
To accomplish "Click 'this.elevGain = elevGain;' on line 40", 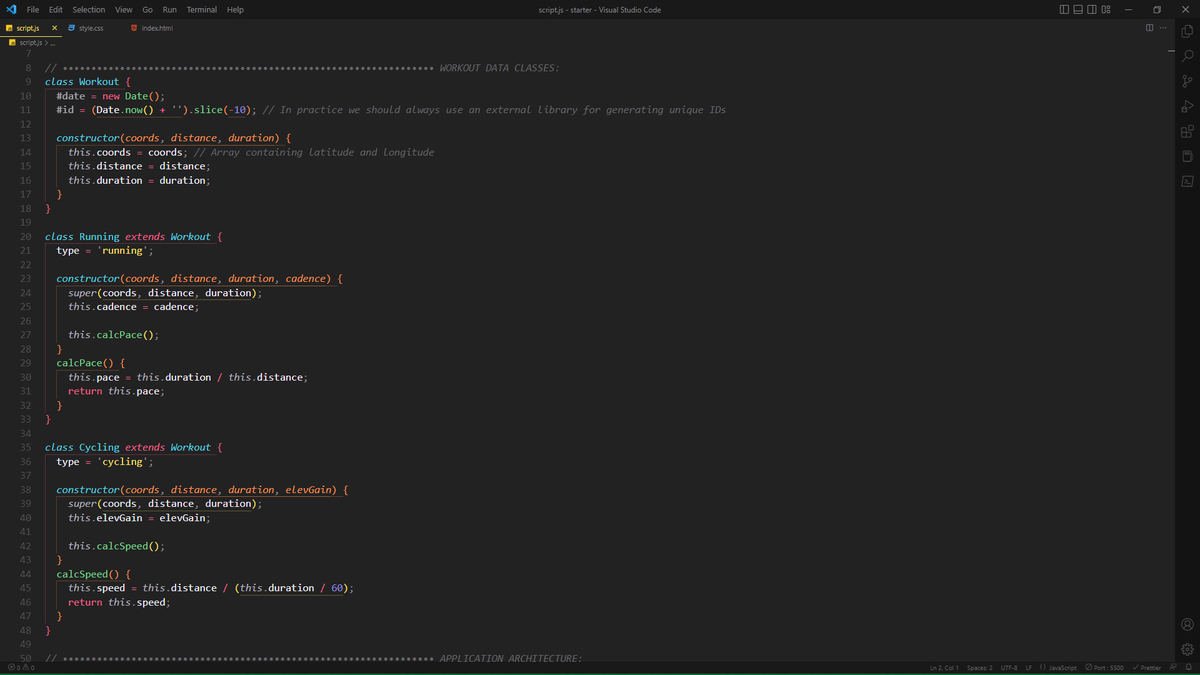I will 139,518.
